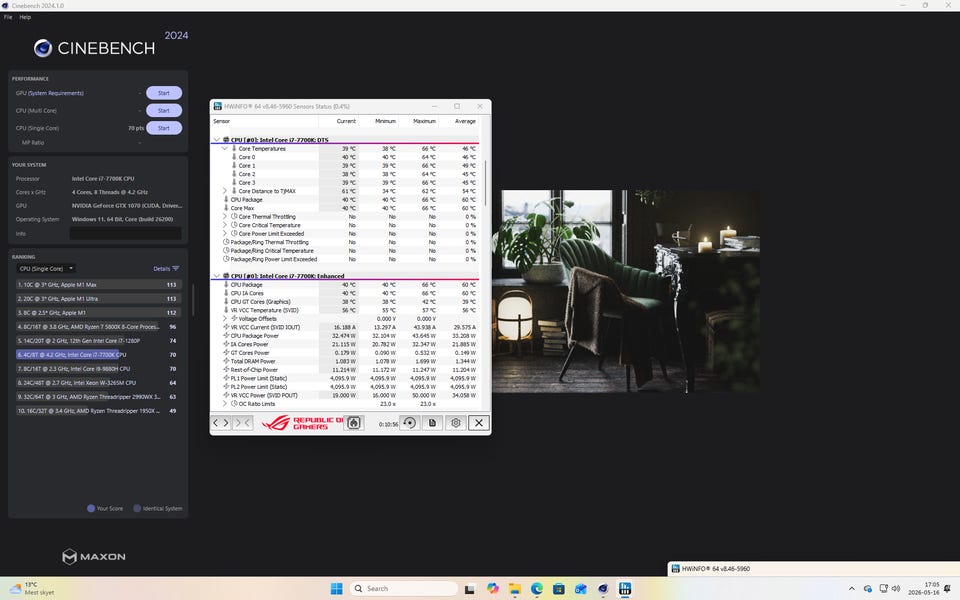Click the Maximum column header in HWiNFO

[x=424, y=121]
